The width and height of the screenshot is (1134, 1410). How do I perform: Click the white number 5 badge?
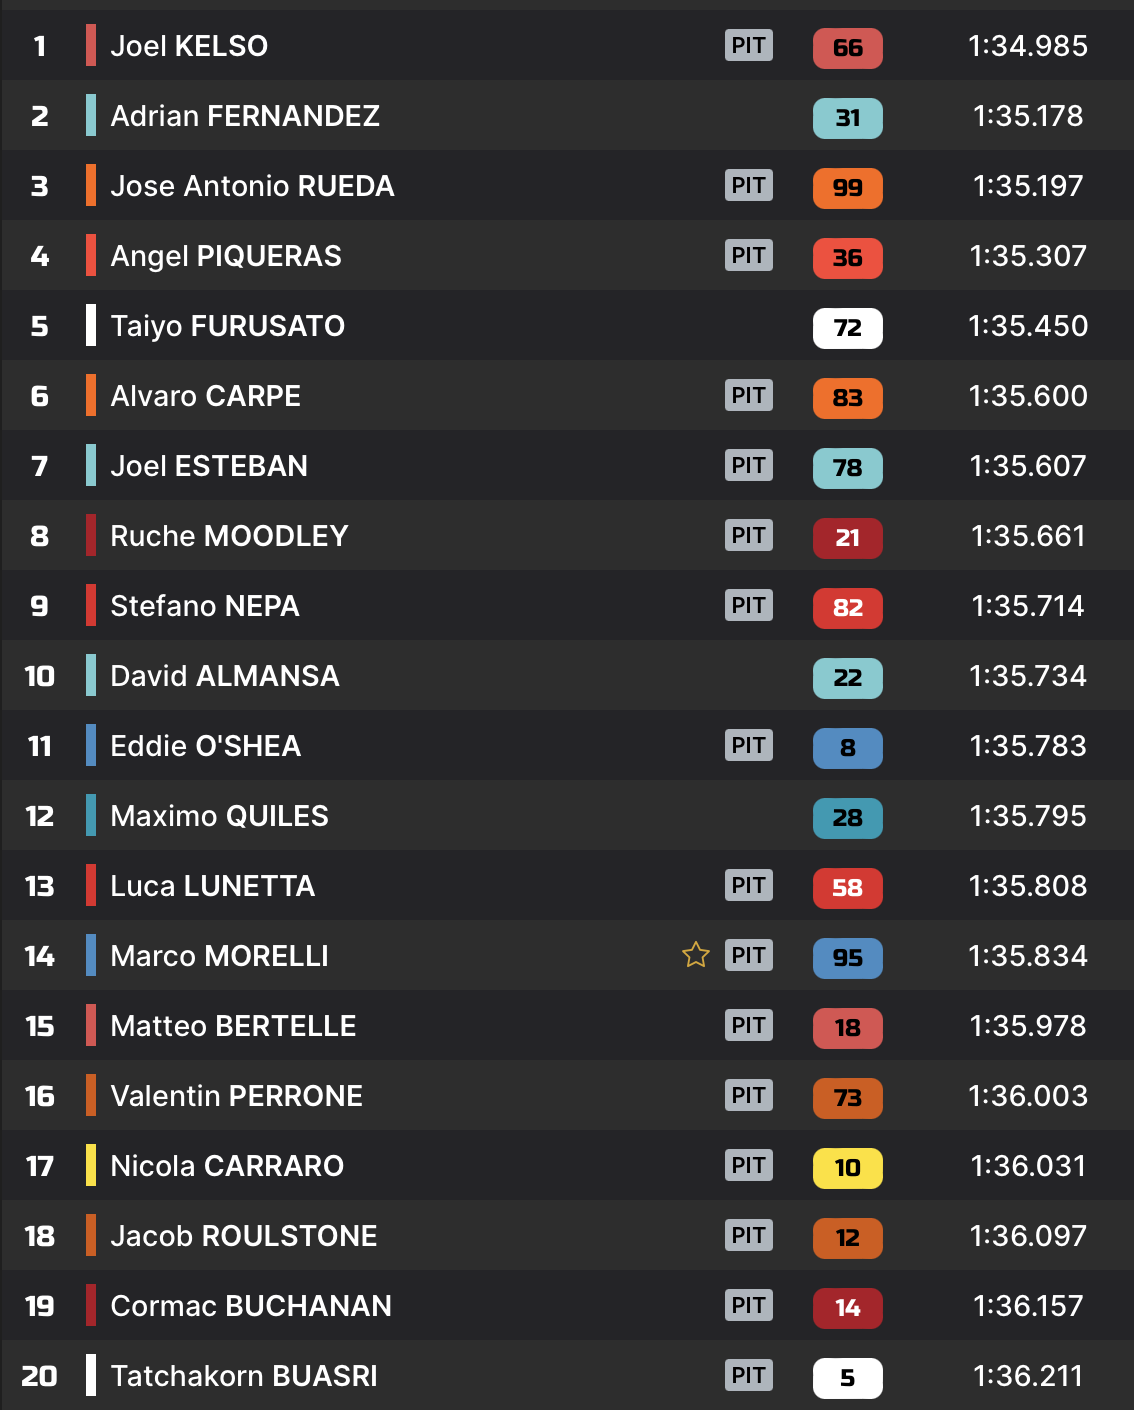click(847, 1377)
